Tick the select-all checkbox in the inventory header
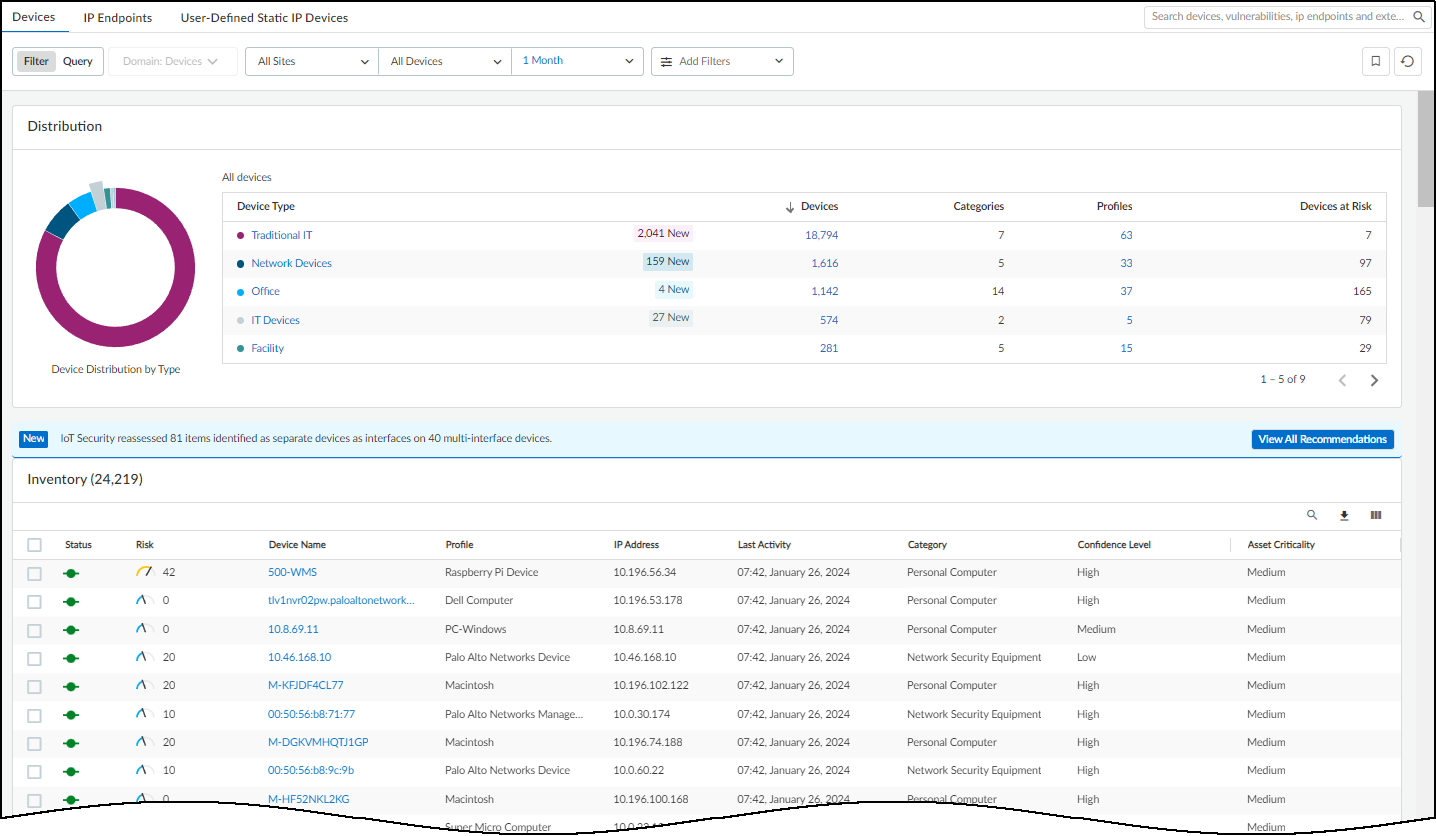Screen dimensions: 1436x836 (x=35, y=545)
